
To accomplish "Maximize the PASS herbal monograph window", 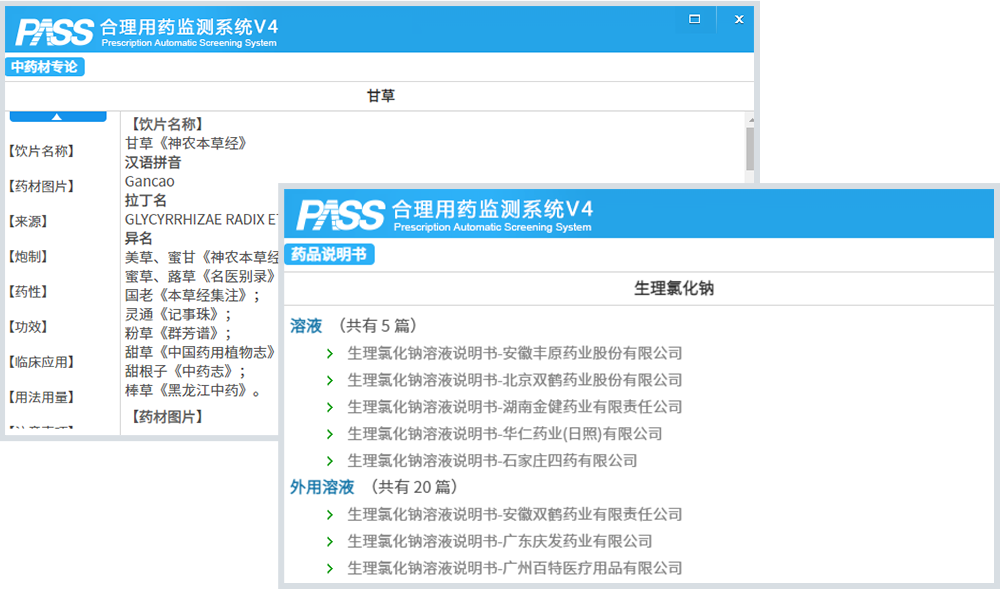I will (x=695, y=19).
